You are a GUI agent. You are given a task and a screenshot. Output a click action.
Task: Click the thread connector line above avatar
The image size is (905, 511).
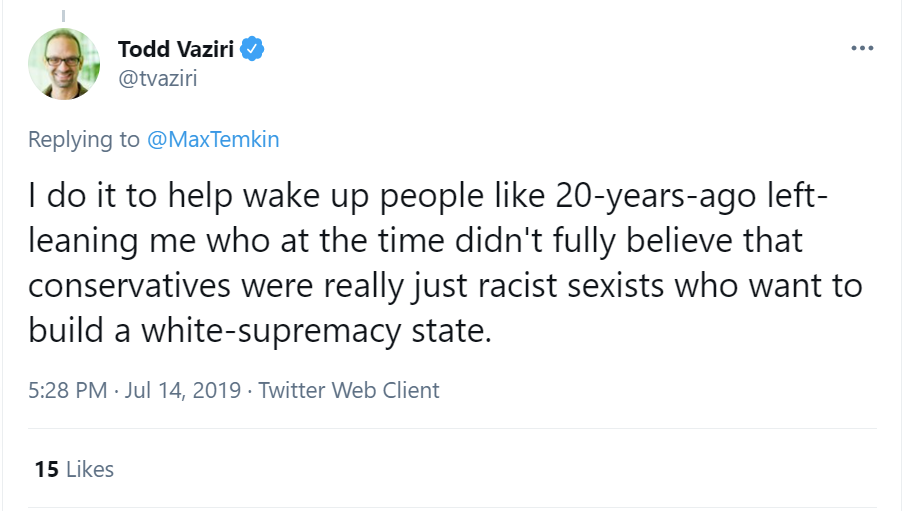click(64, 14)
